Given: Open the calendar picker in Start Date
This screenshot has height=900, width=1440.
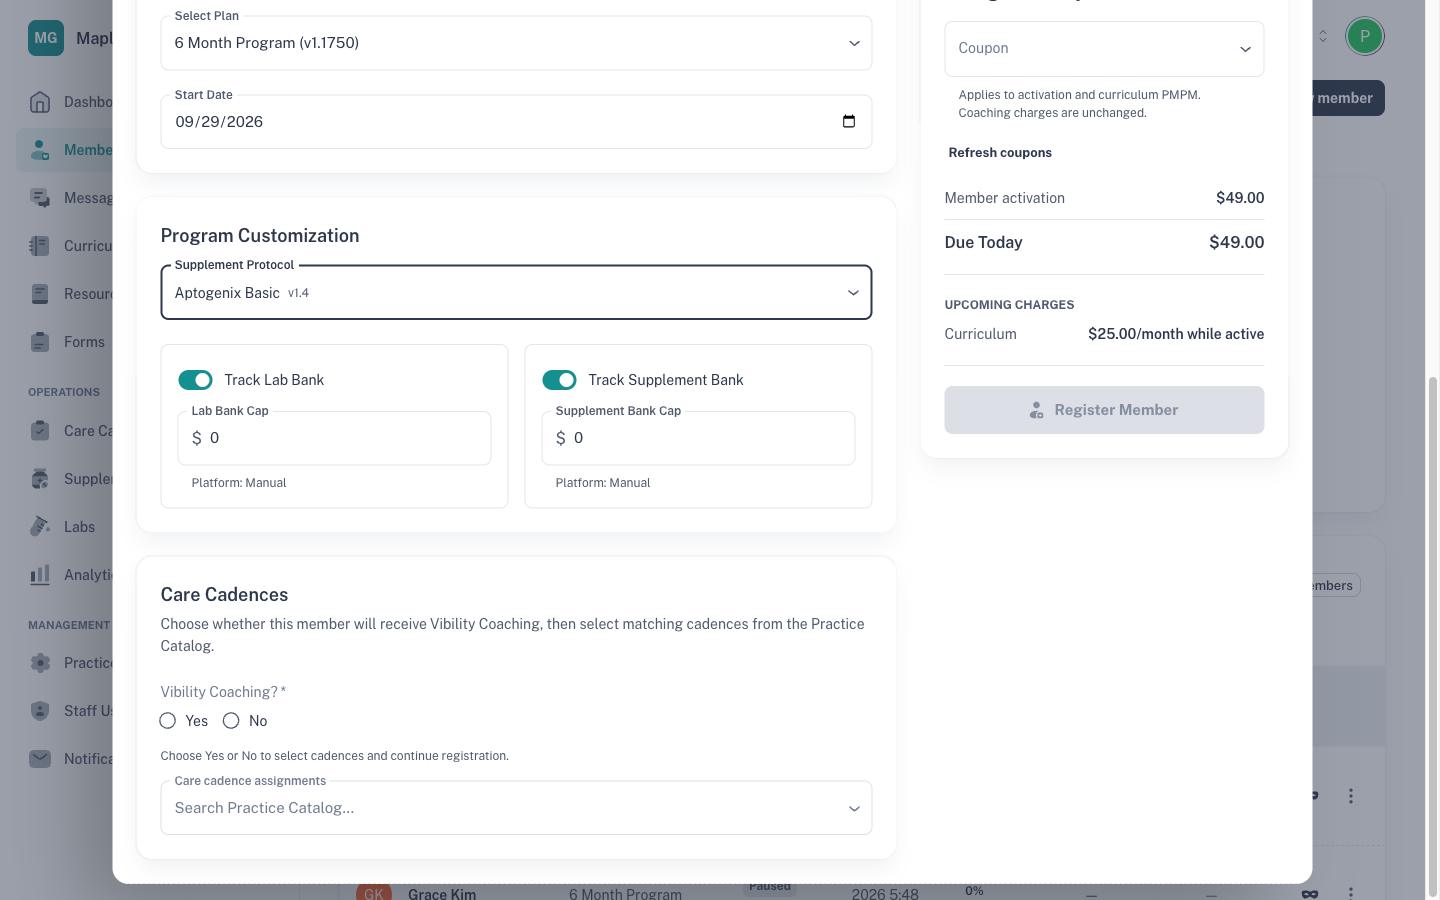Looking at the screenshot, I should pos(849,122).
